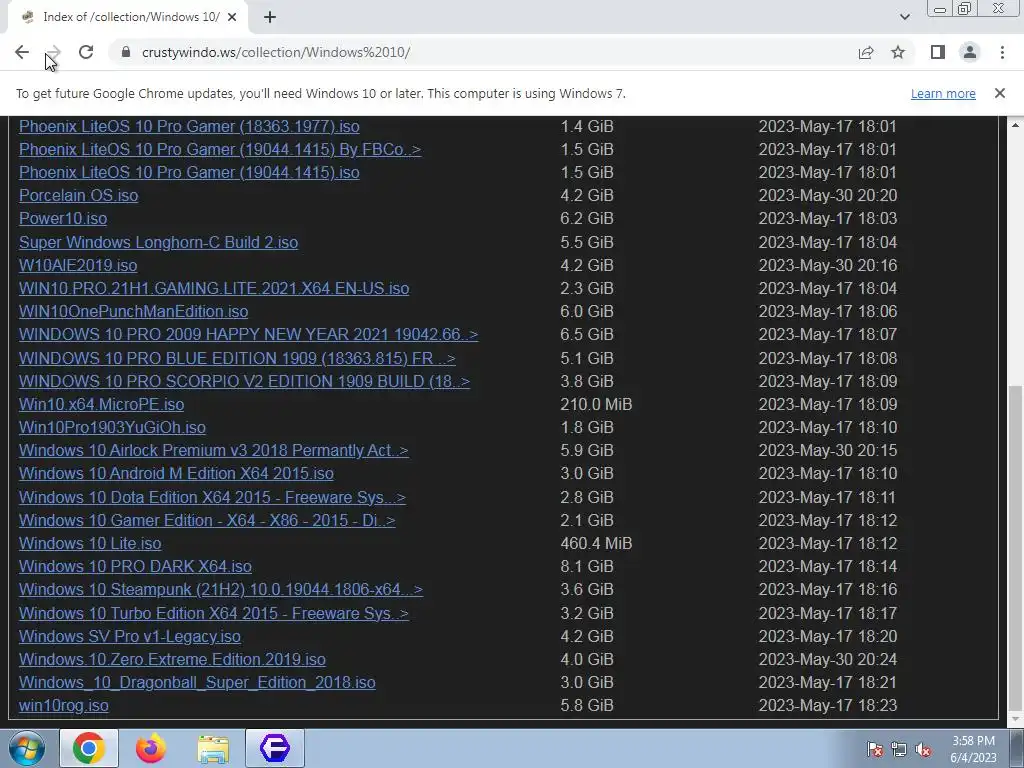Screen dimensions: 1024x768
Task: Open the Windows Start orb
Action: point(27,748)
